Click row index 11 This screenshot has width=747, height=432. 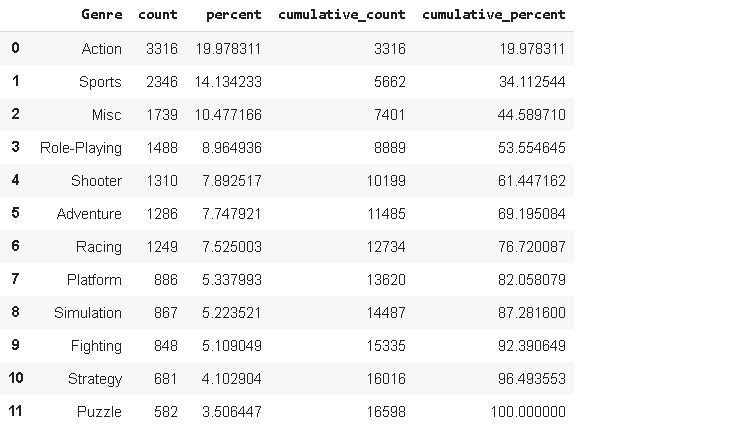point(15,412)
